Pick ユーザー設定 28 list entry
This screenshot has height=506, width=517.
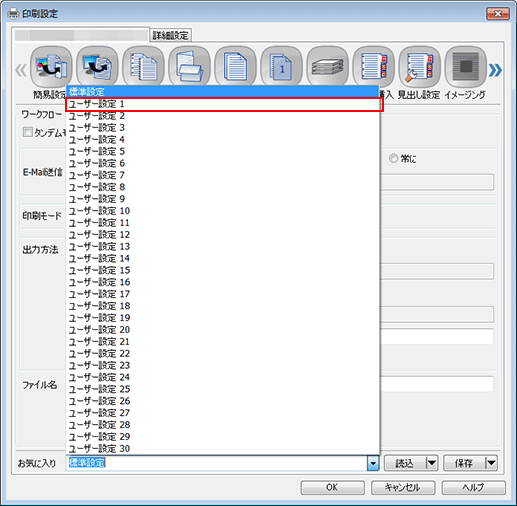click(222, 425)
